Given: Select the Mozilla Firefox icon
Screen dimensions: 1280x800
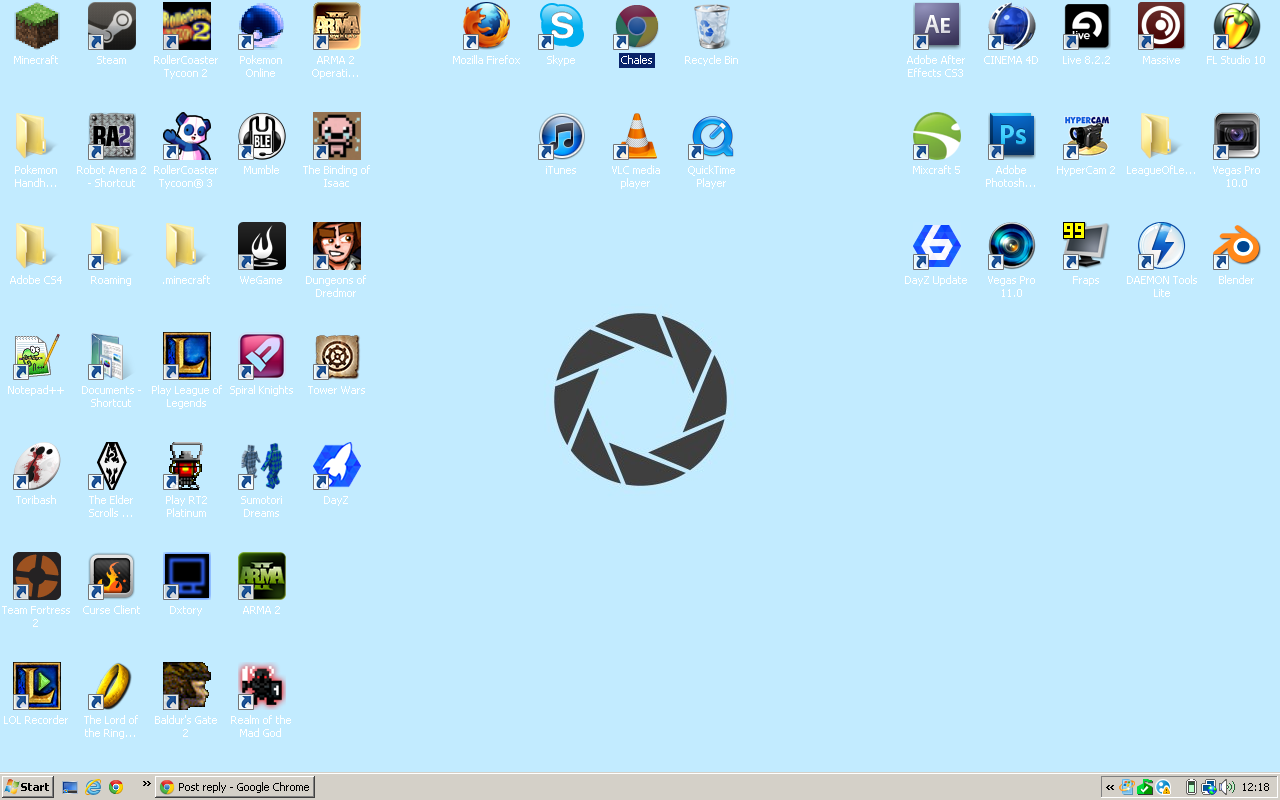Looking at the screenshot, I should pyautogui.click(x=486, y=27).
